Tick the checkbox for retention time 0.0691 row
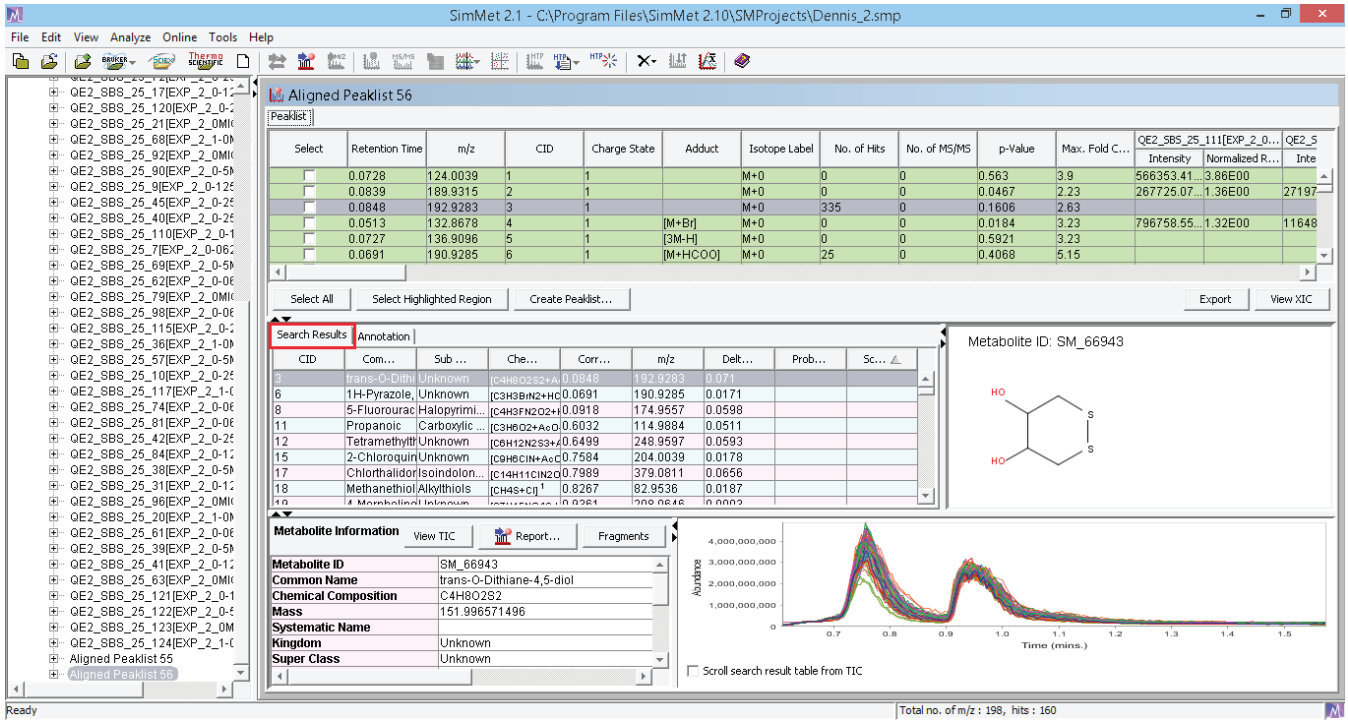The image size is (1348, 723). coord(309,255)
